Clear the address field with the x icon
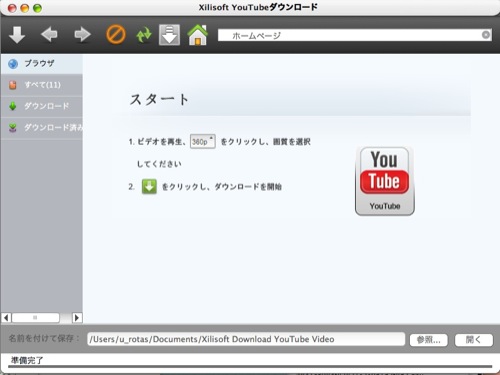 point(486,35)
